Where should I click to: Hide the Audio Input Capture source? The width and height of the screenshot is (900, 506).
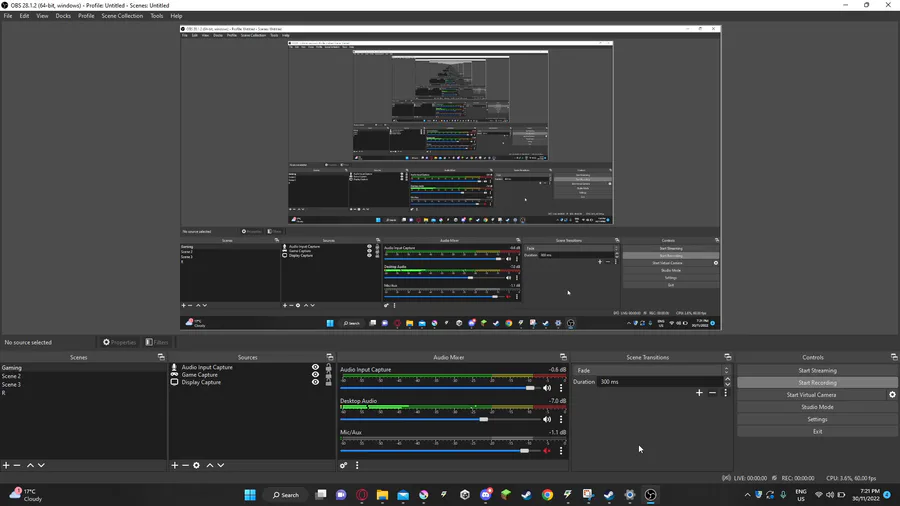click(315, 367)
